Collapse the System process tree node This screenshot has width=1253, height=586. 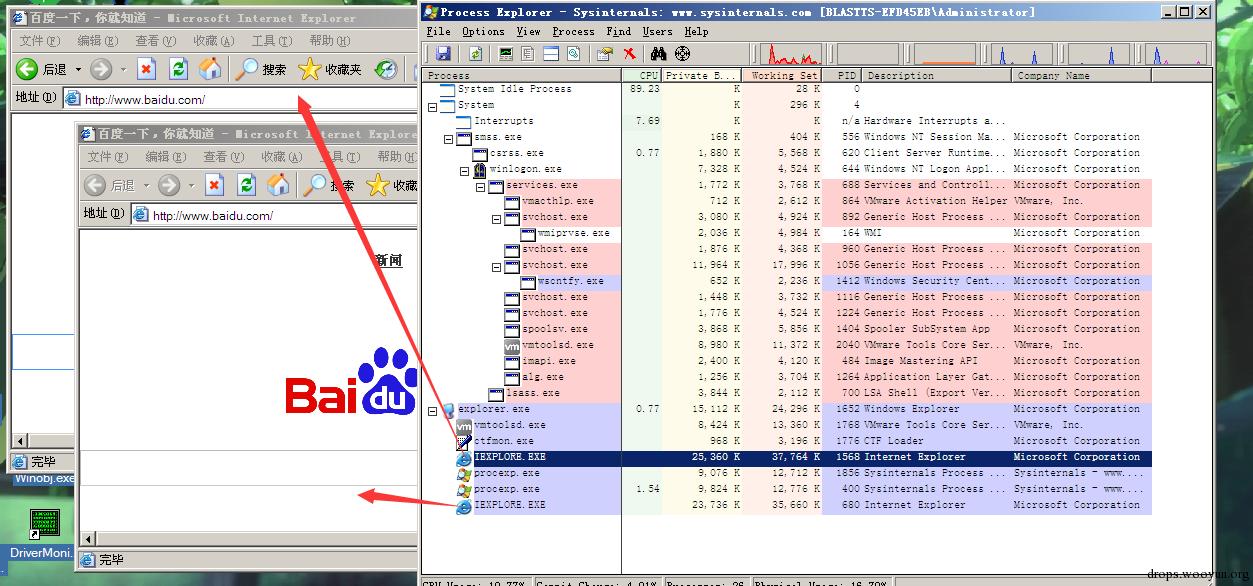pos(432,105)
